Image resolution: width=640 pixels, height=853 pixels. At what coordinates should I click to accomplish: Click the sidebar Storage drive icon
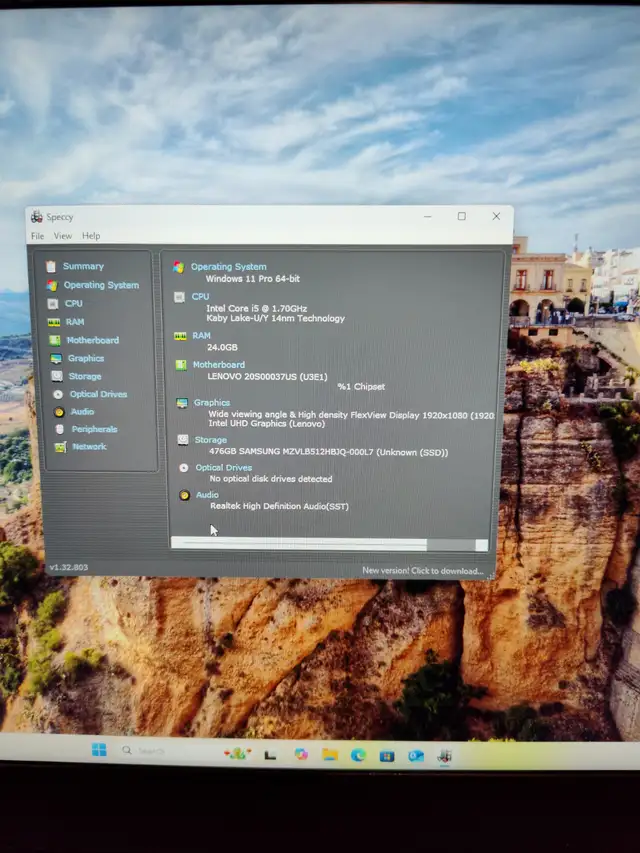click(x=57, y=376)
